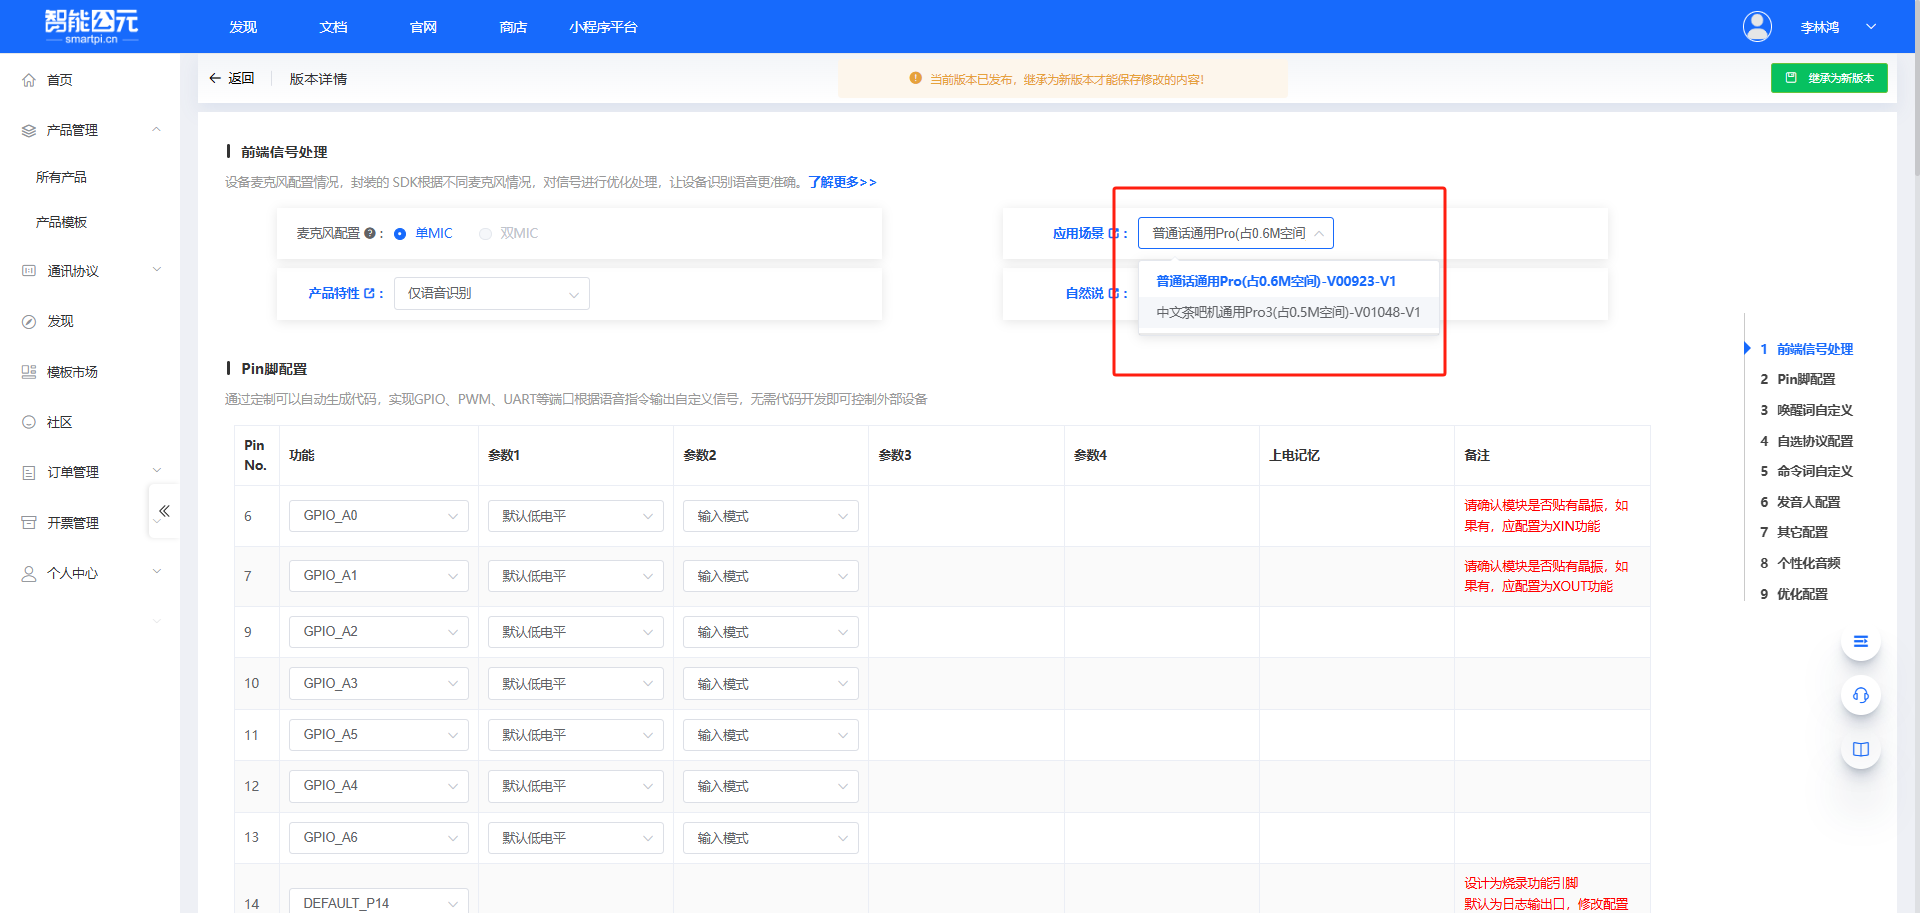
Task: Click the help icon beside 麦克风配置
Action: point(370,234)
